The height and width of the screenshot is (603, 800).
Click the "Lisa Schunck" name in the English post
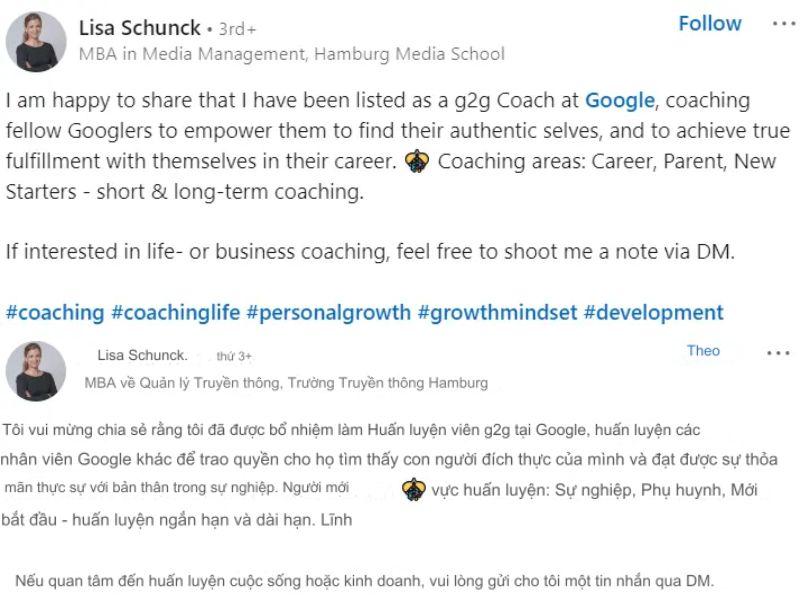(x=139, y=28)
